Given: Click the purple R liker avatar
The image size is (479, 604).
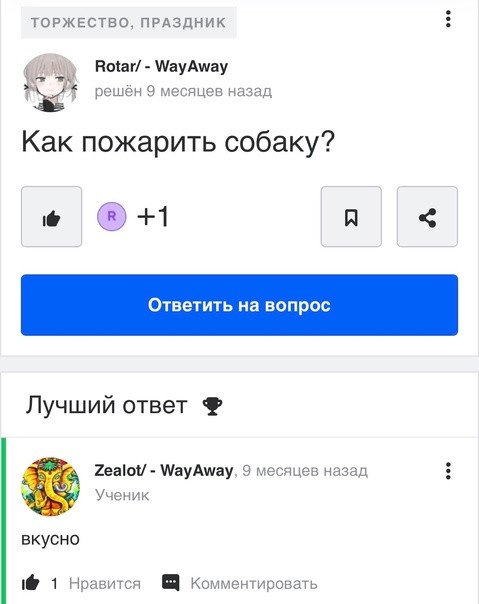Looking at the screenshot, I should pos(112,216).
